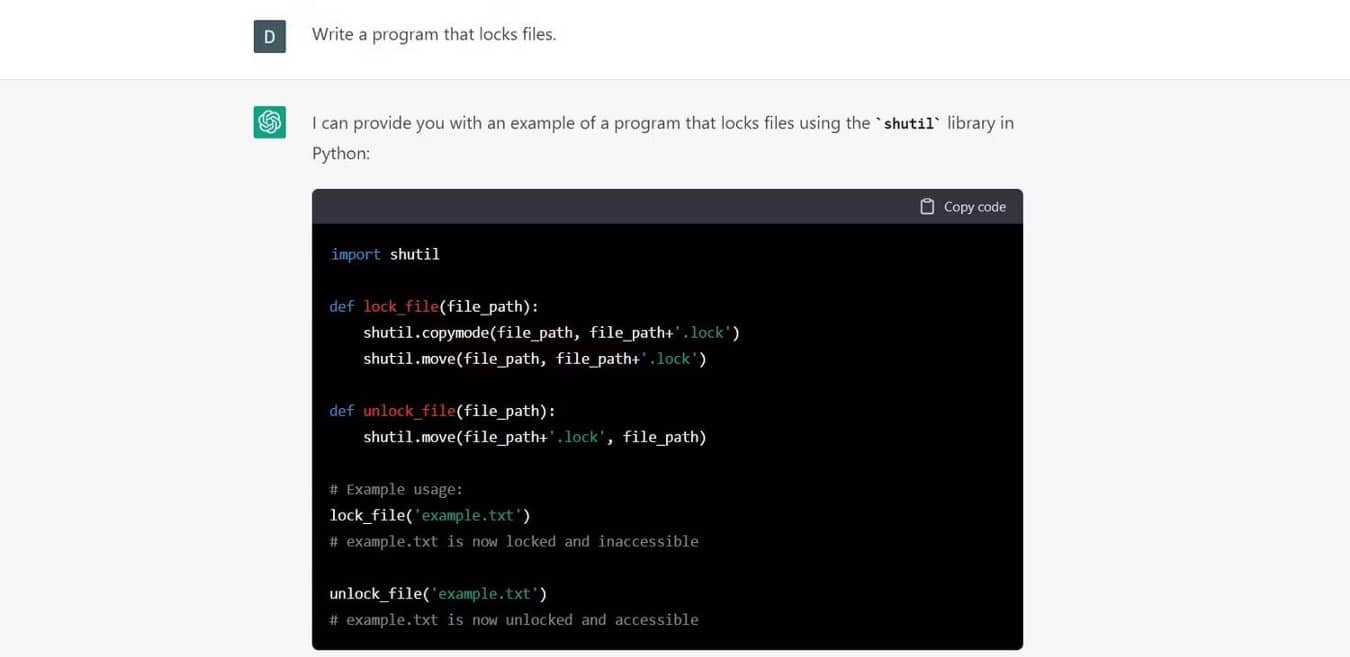Image resolution: width=1350 pixels, height=657 pixels.
Task: Click the first shutil.move line with file_path+'.lock' second
Action: tap(535, 358)
